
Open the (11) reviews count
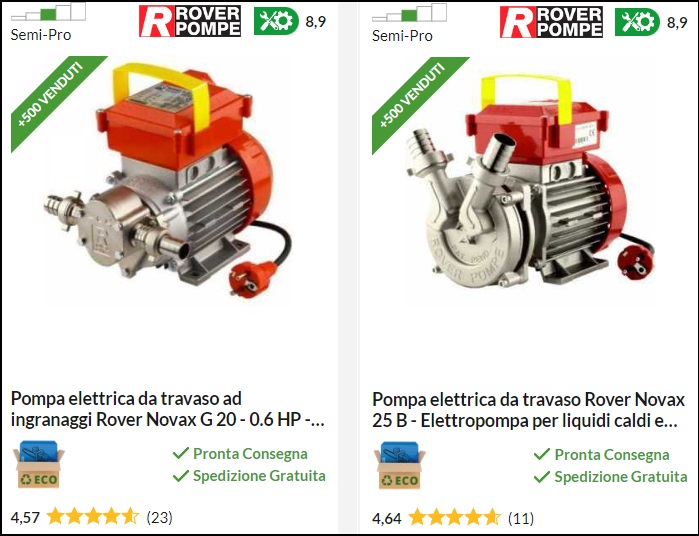pos(521,518)
